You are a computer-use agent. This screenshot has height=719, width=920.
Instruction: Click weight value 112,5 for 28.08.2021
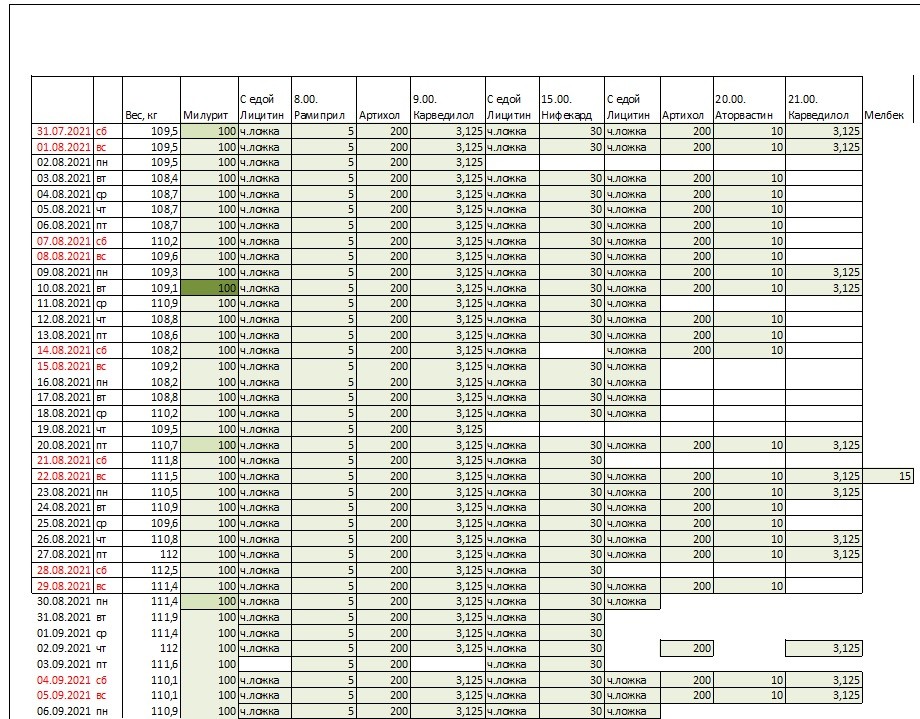click(151, 570)
